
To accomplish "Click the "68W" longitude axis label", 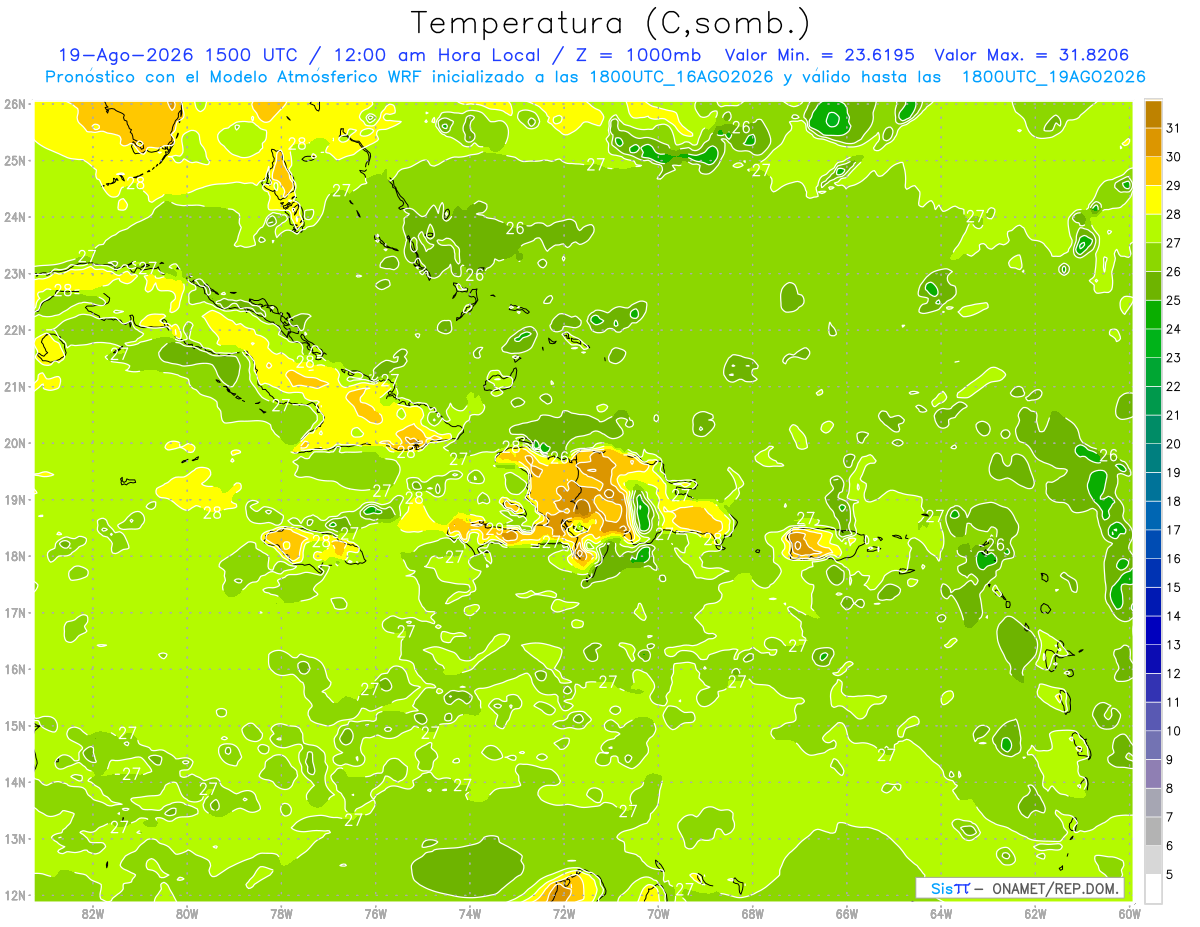I will click(752, 913).
